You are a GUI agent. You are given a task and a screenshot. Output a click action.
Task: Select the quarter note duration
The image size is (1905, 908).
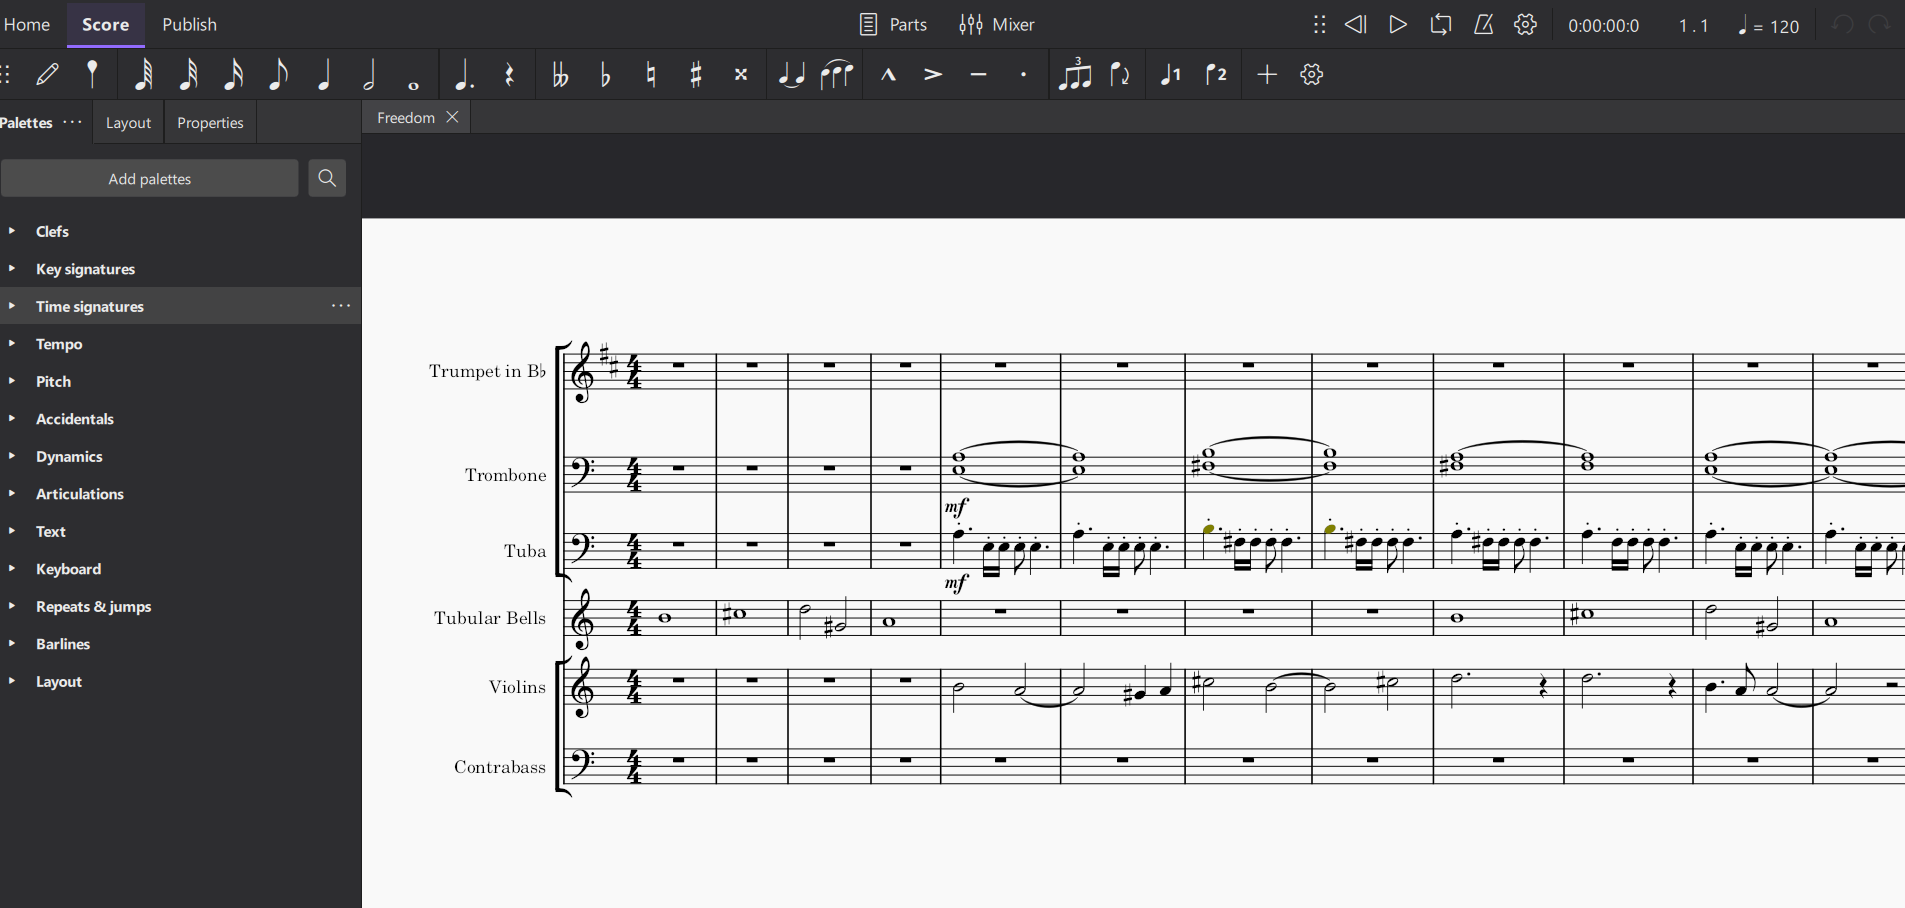[324, 74]
